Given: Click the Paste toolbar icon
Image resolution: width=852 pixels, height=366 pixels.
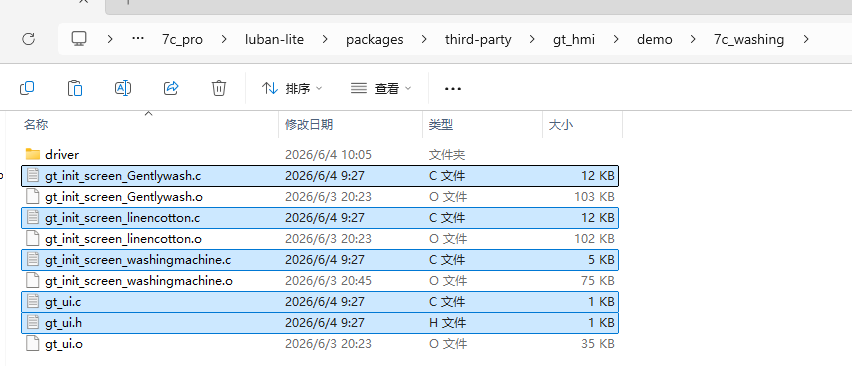Looking at the screenshot, I should pos(74,88).
